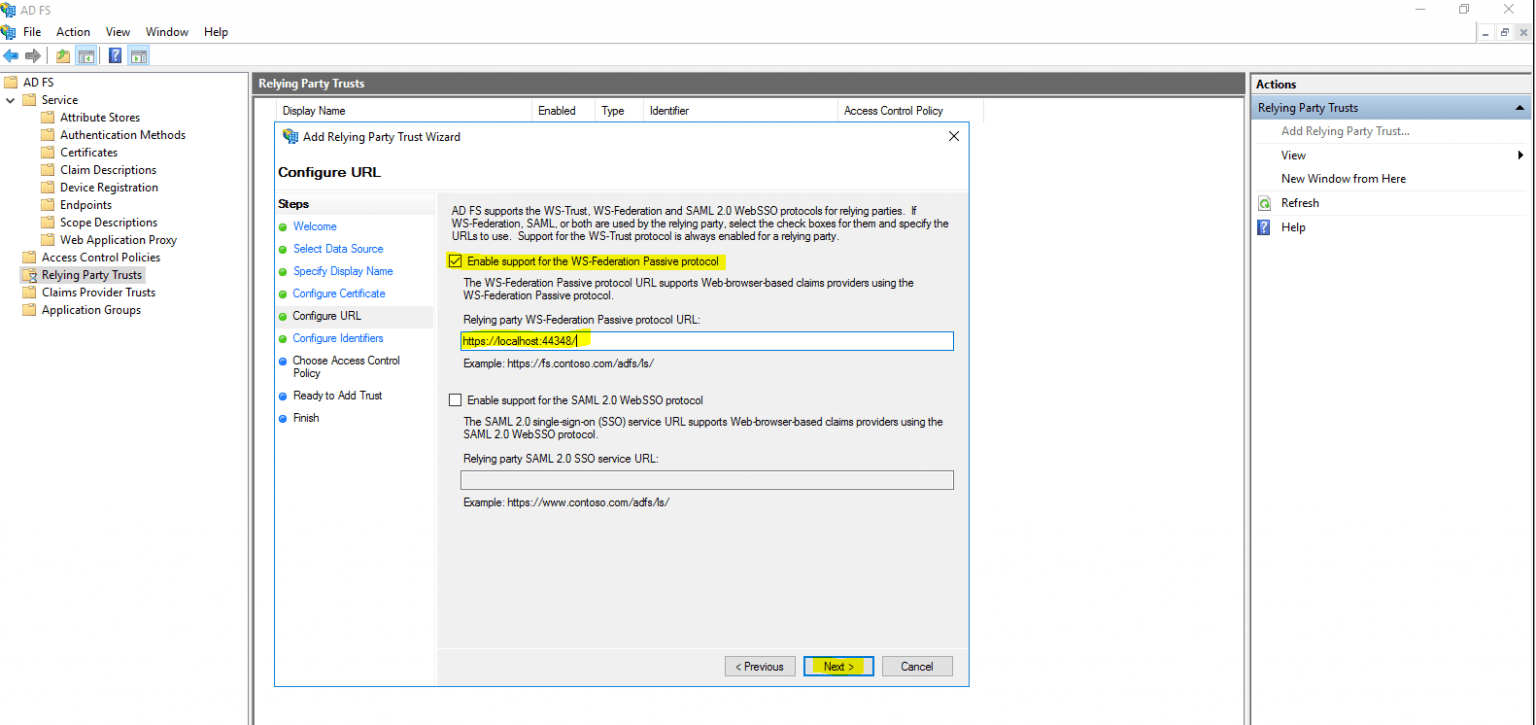Click the Back navigation arrow in the toolbar

tap(10, 55)
